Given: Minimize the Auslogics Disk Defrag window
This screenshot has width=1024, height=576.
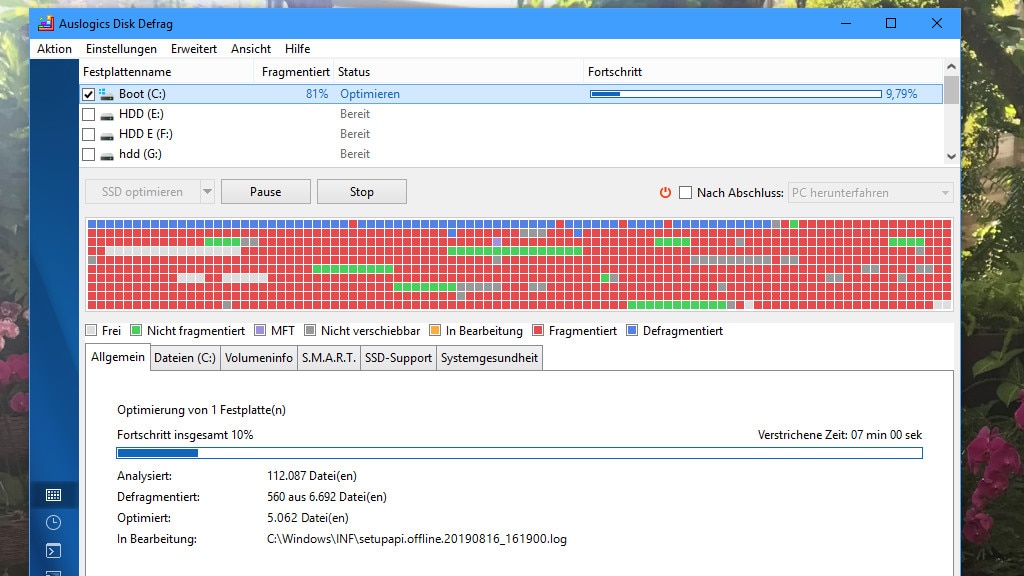Looking at the screenshot, I should pos(846,24).
